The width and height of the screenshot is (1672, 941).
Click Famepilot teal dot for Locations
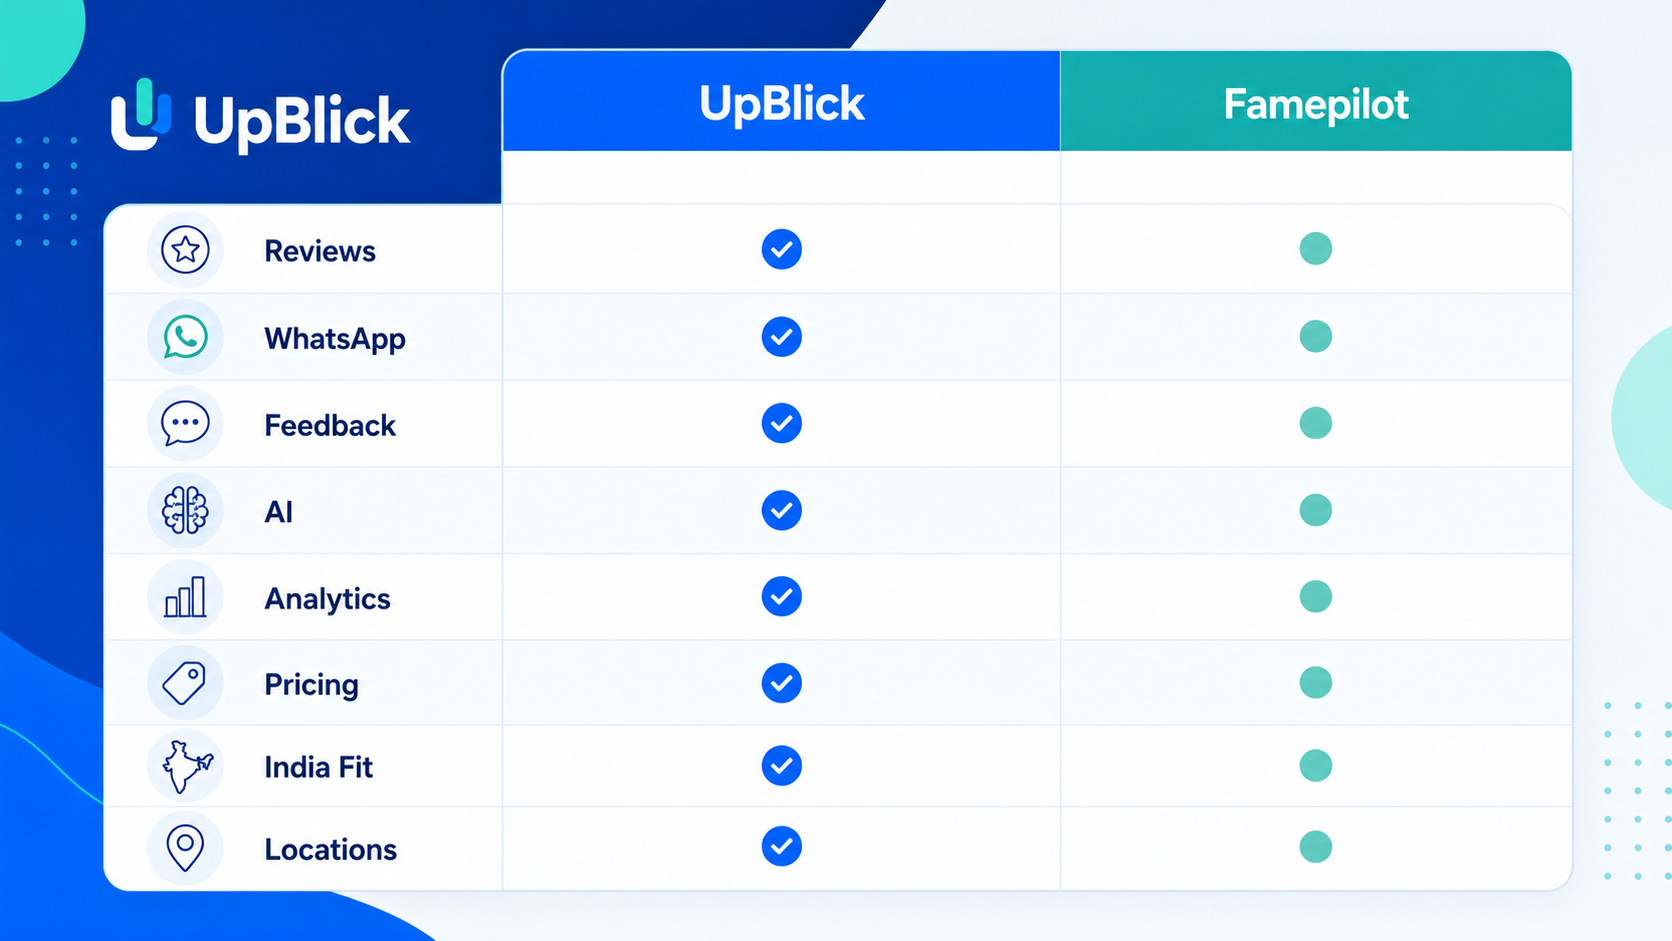[x=1315, y=847]
